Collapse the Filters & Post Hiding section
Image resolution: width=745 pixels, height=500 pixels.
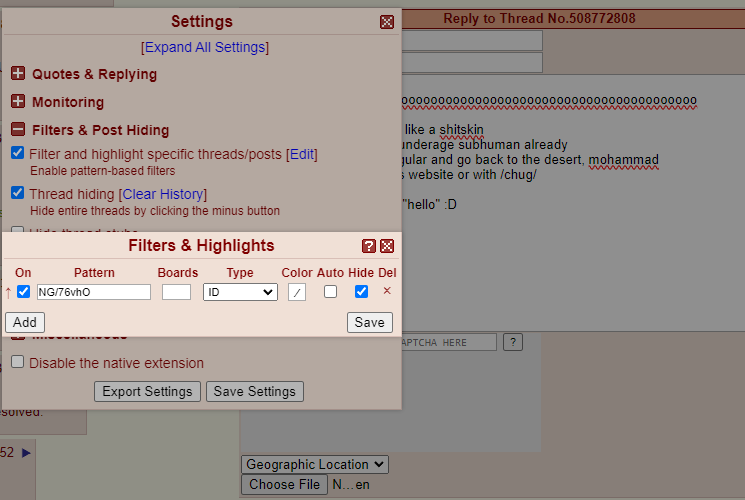[x=18, y=129]
